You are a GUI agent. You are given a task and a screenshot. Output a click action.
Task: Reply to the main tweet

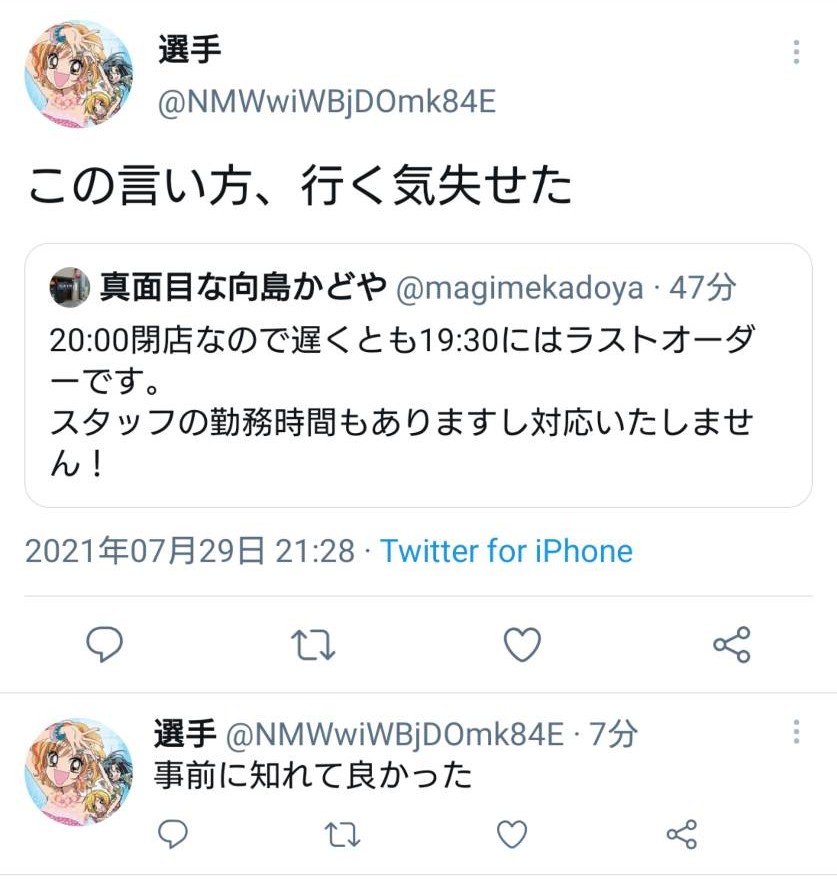point(104,643)
